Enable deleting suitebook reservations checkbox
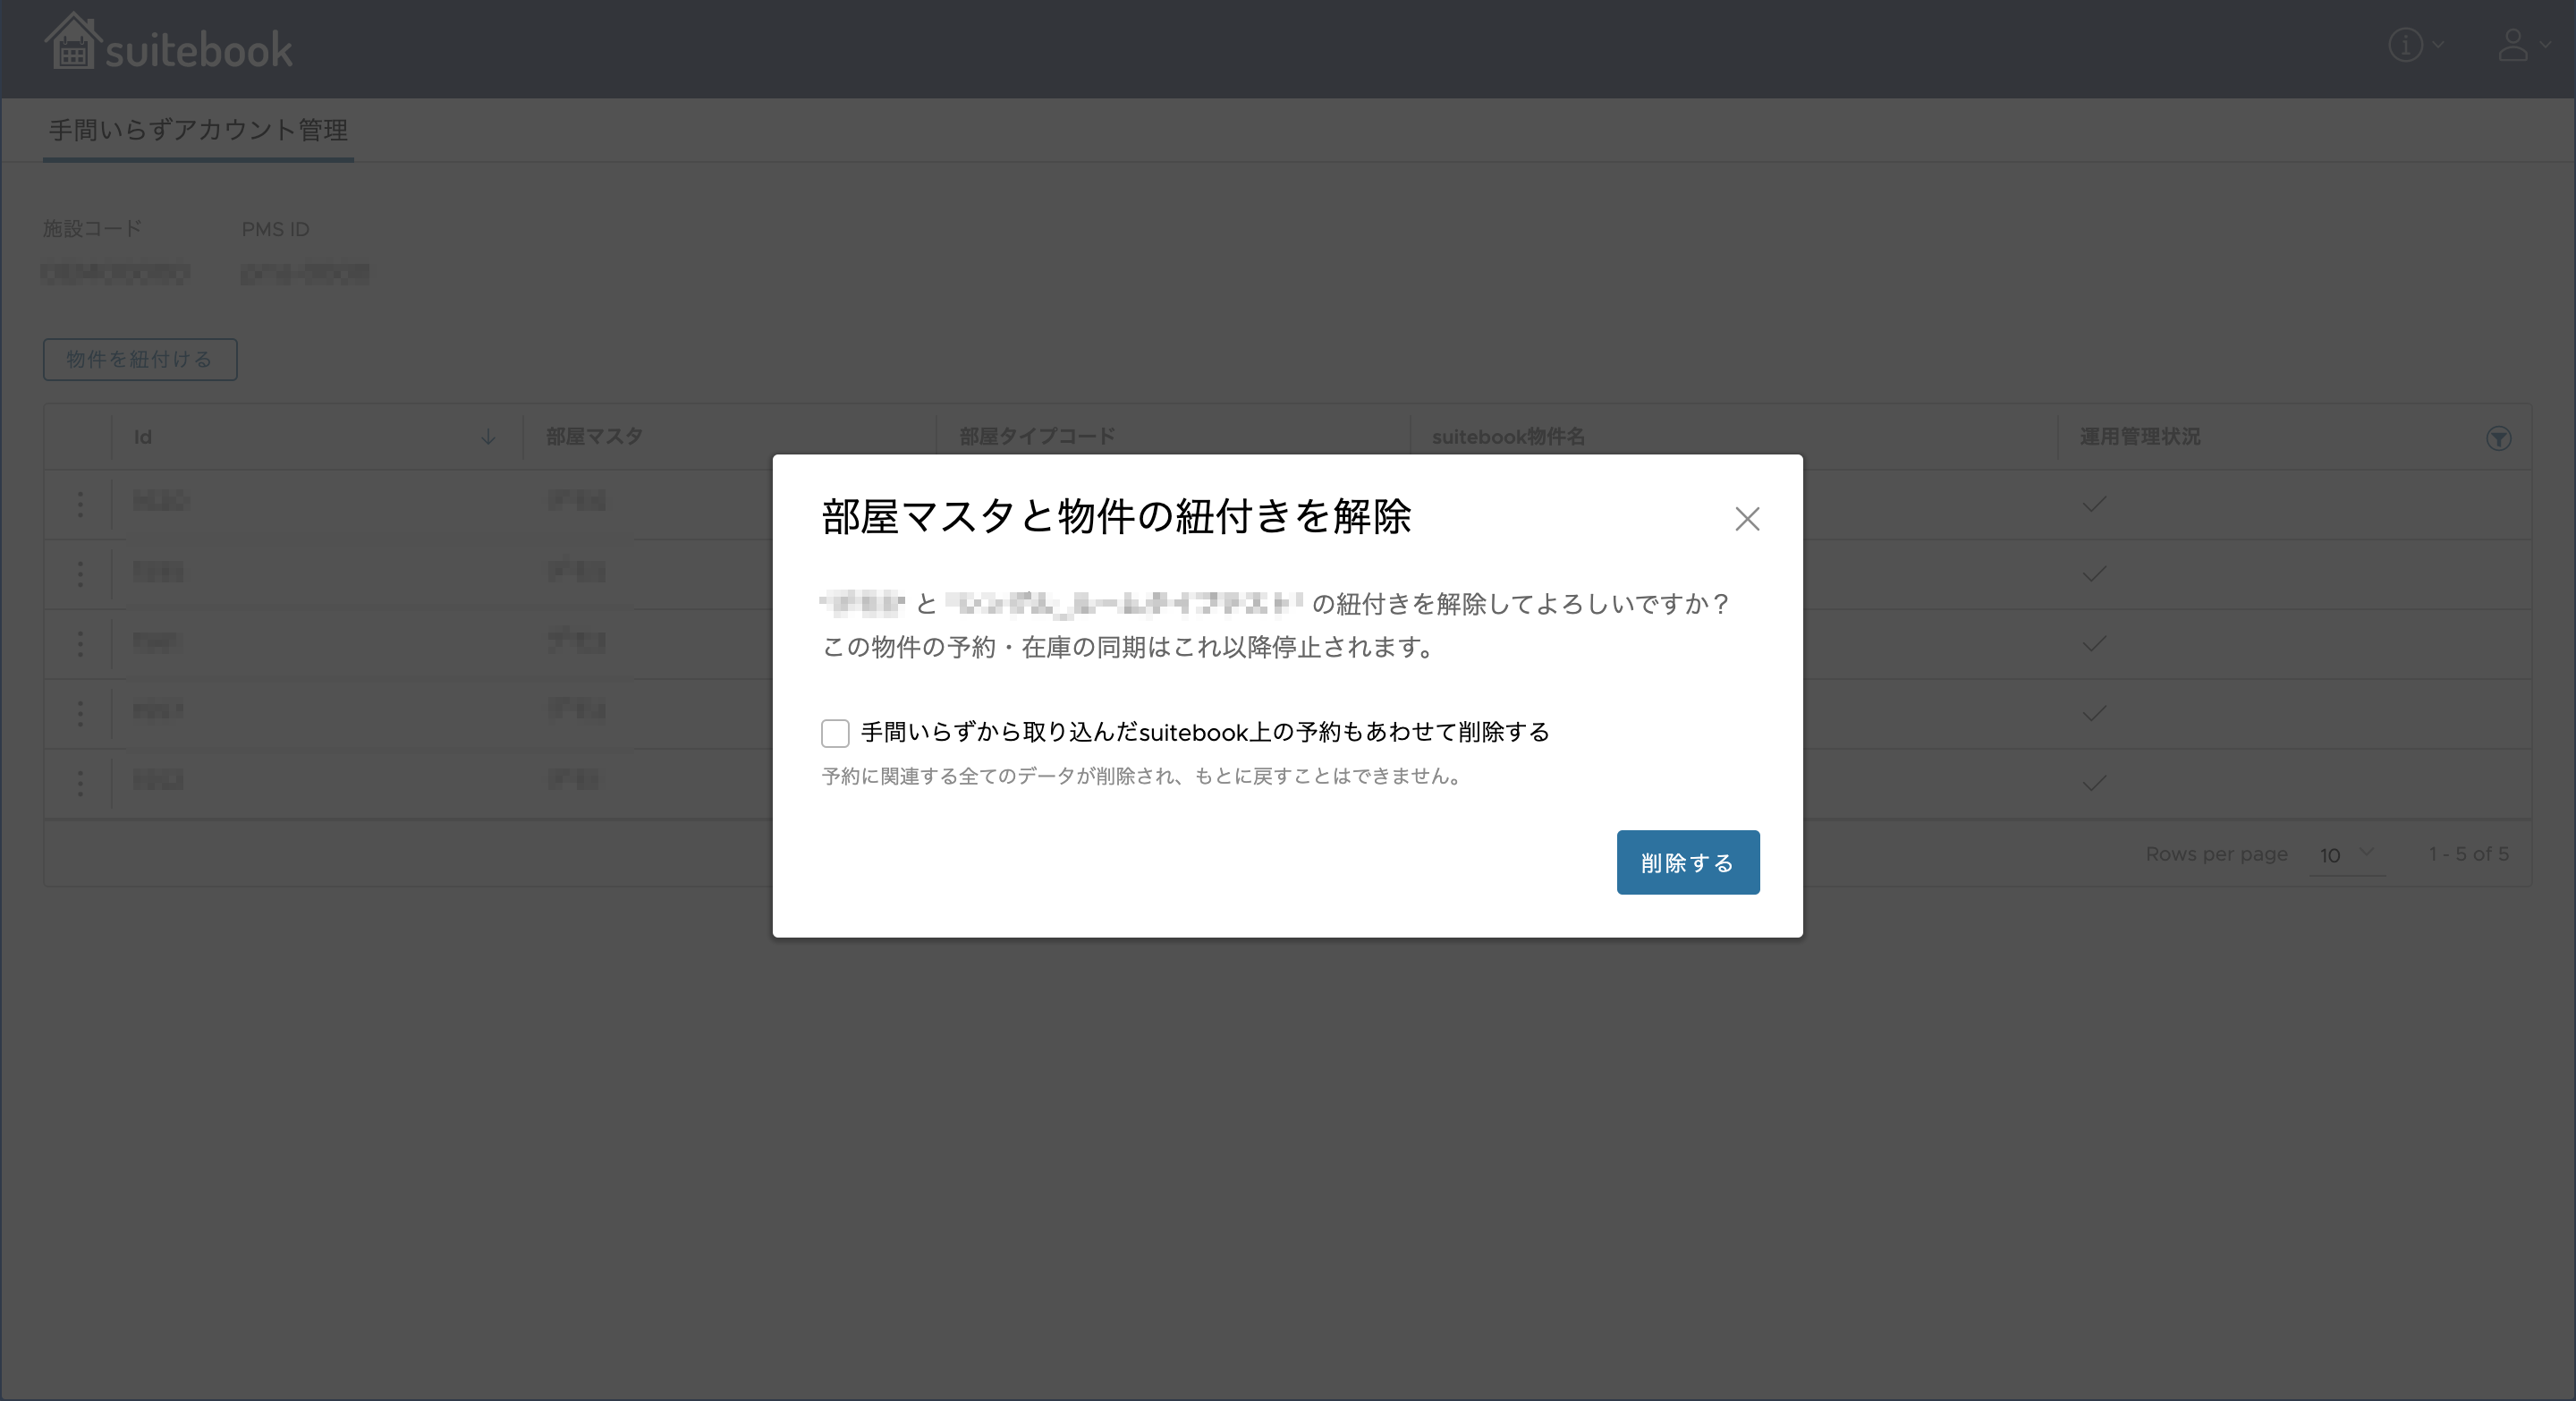Image resolution: width=2576 pixels, height=1401 pixels. (x=835, y=733)
